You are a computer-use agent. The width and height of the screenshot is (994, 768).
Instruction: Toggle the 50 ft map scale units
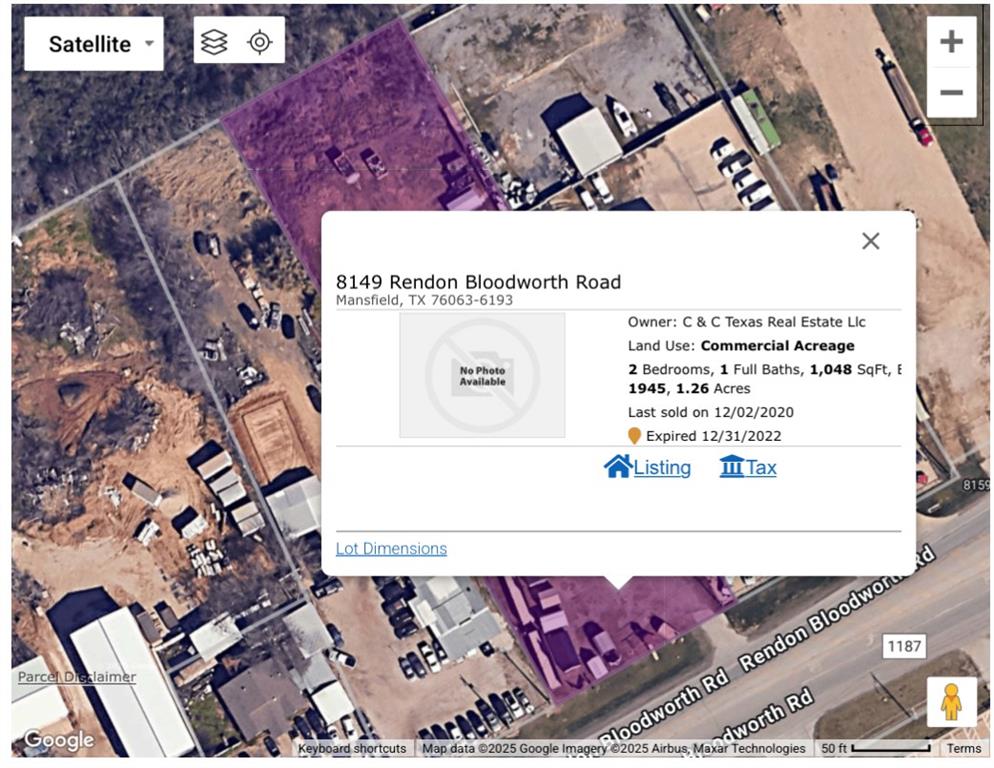pyautogui.click(x=875, y=749)
